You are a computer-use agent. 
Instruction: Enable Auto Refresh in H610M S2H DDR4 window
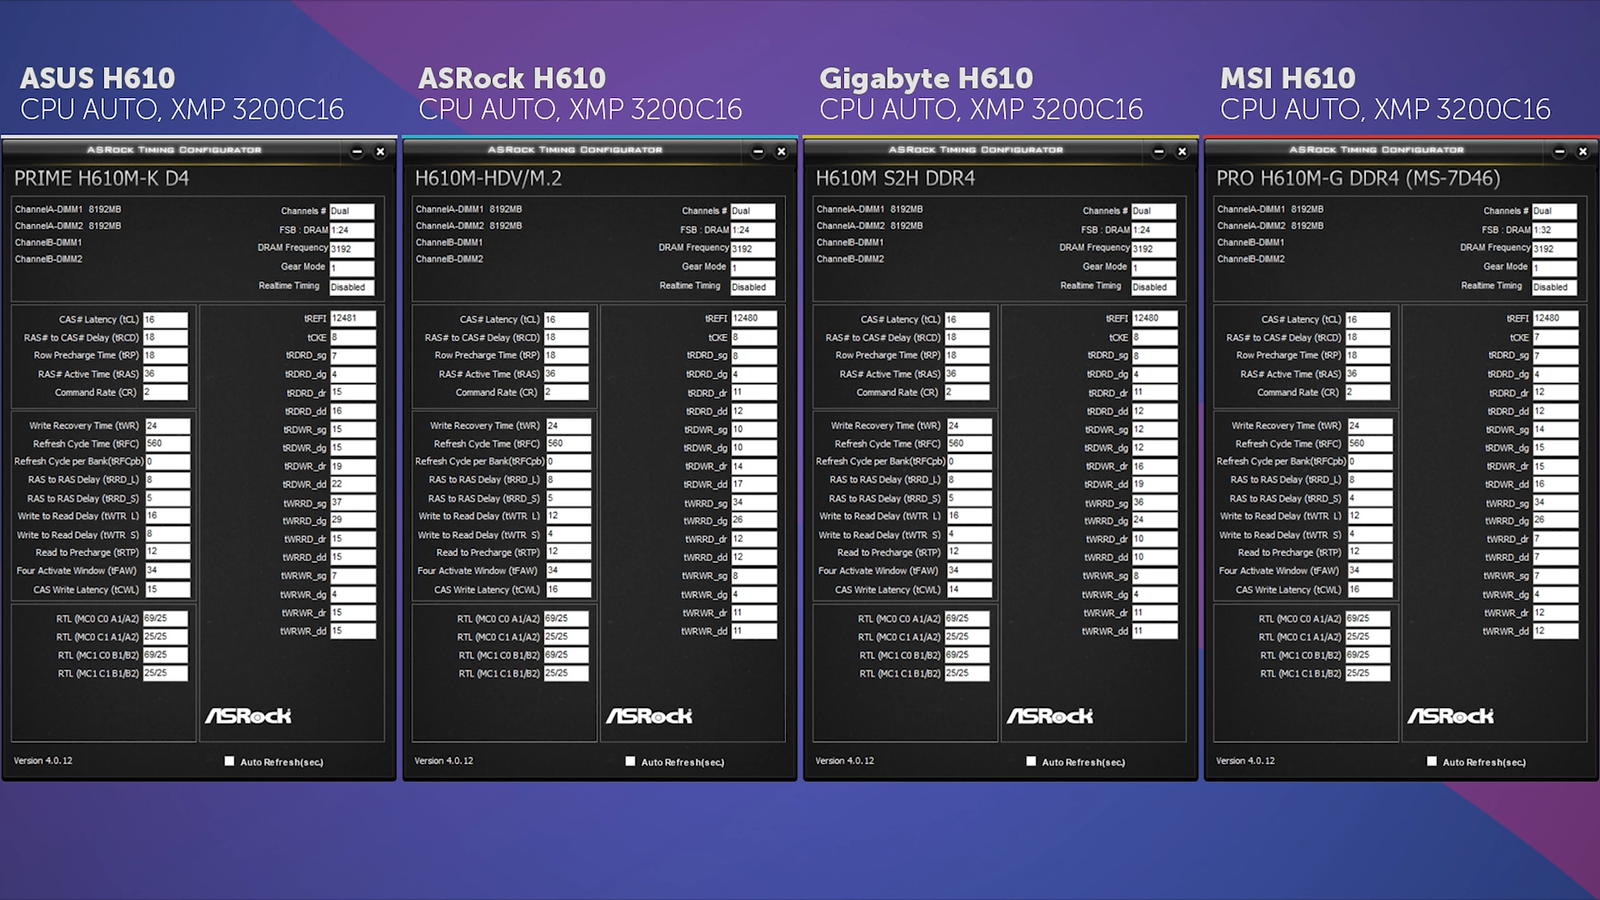click(x=1031, y=761)
